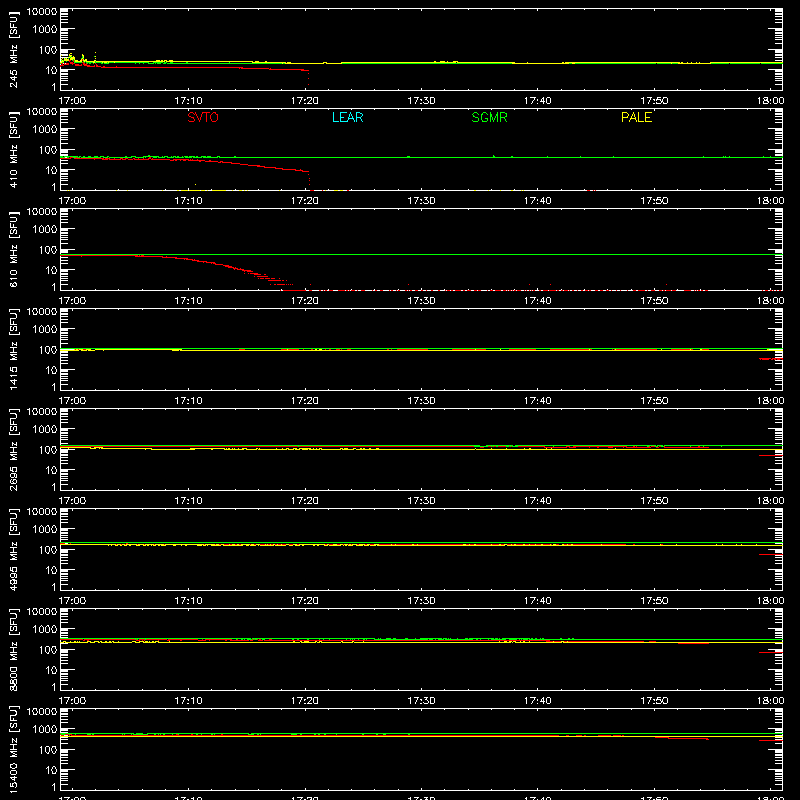Click 17:50 time label under 610 MHz plot
The height and width of the screenshot is (800, 800).
654,301
